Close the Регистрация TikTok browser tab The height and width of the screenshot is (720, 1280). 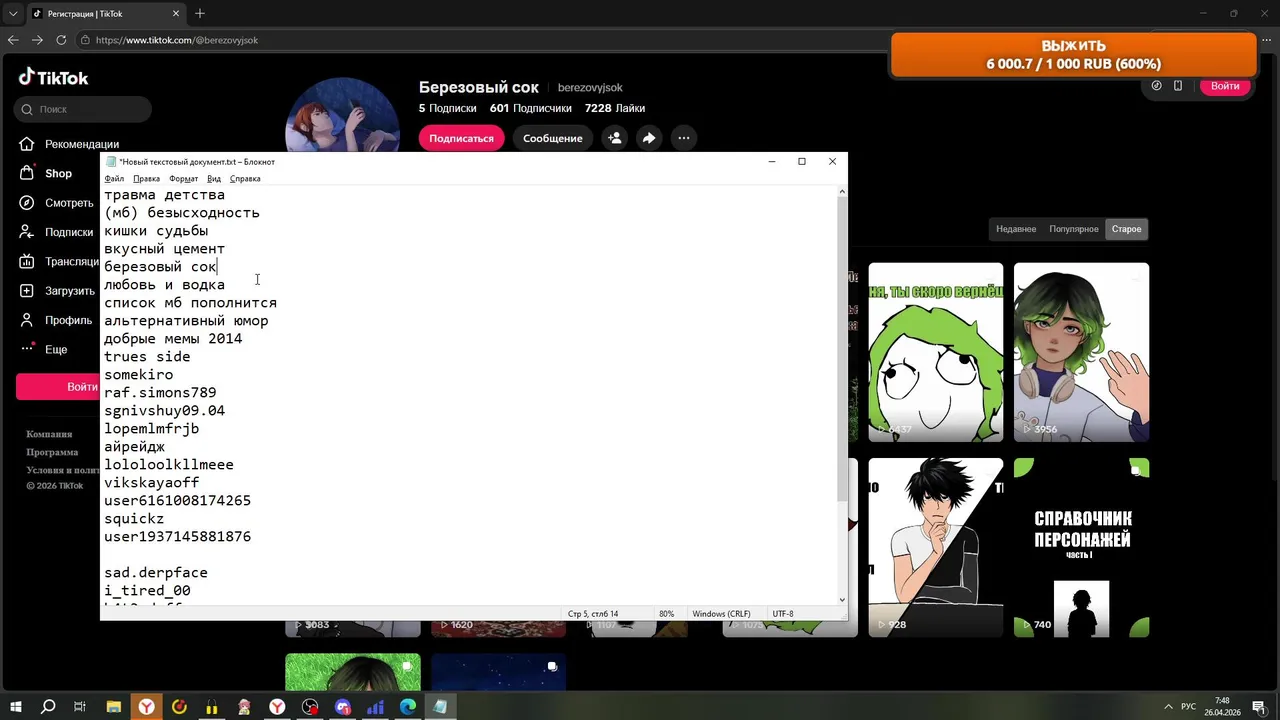point(176,14)
